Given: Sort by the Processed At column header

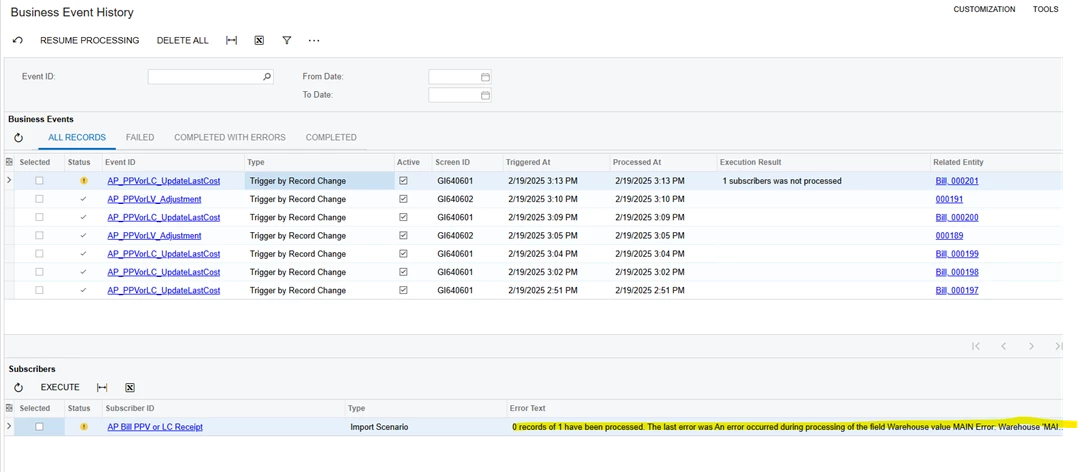Looking at the screenshot, I should [x=637, y=162].
